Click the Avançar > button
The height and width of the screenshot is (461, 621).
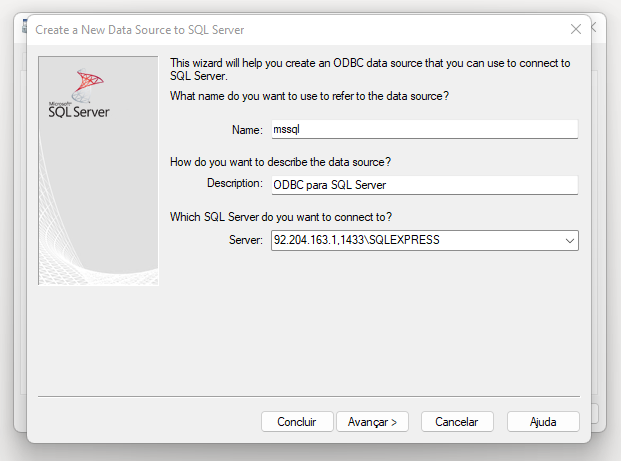click(372, 422)
